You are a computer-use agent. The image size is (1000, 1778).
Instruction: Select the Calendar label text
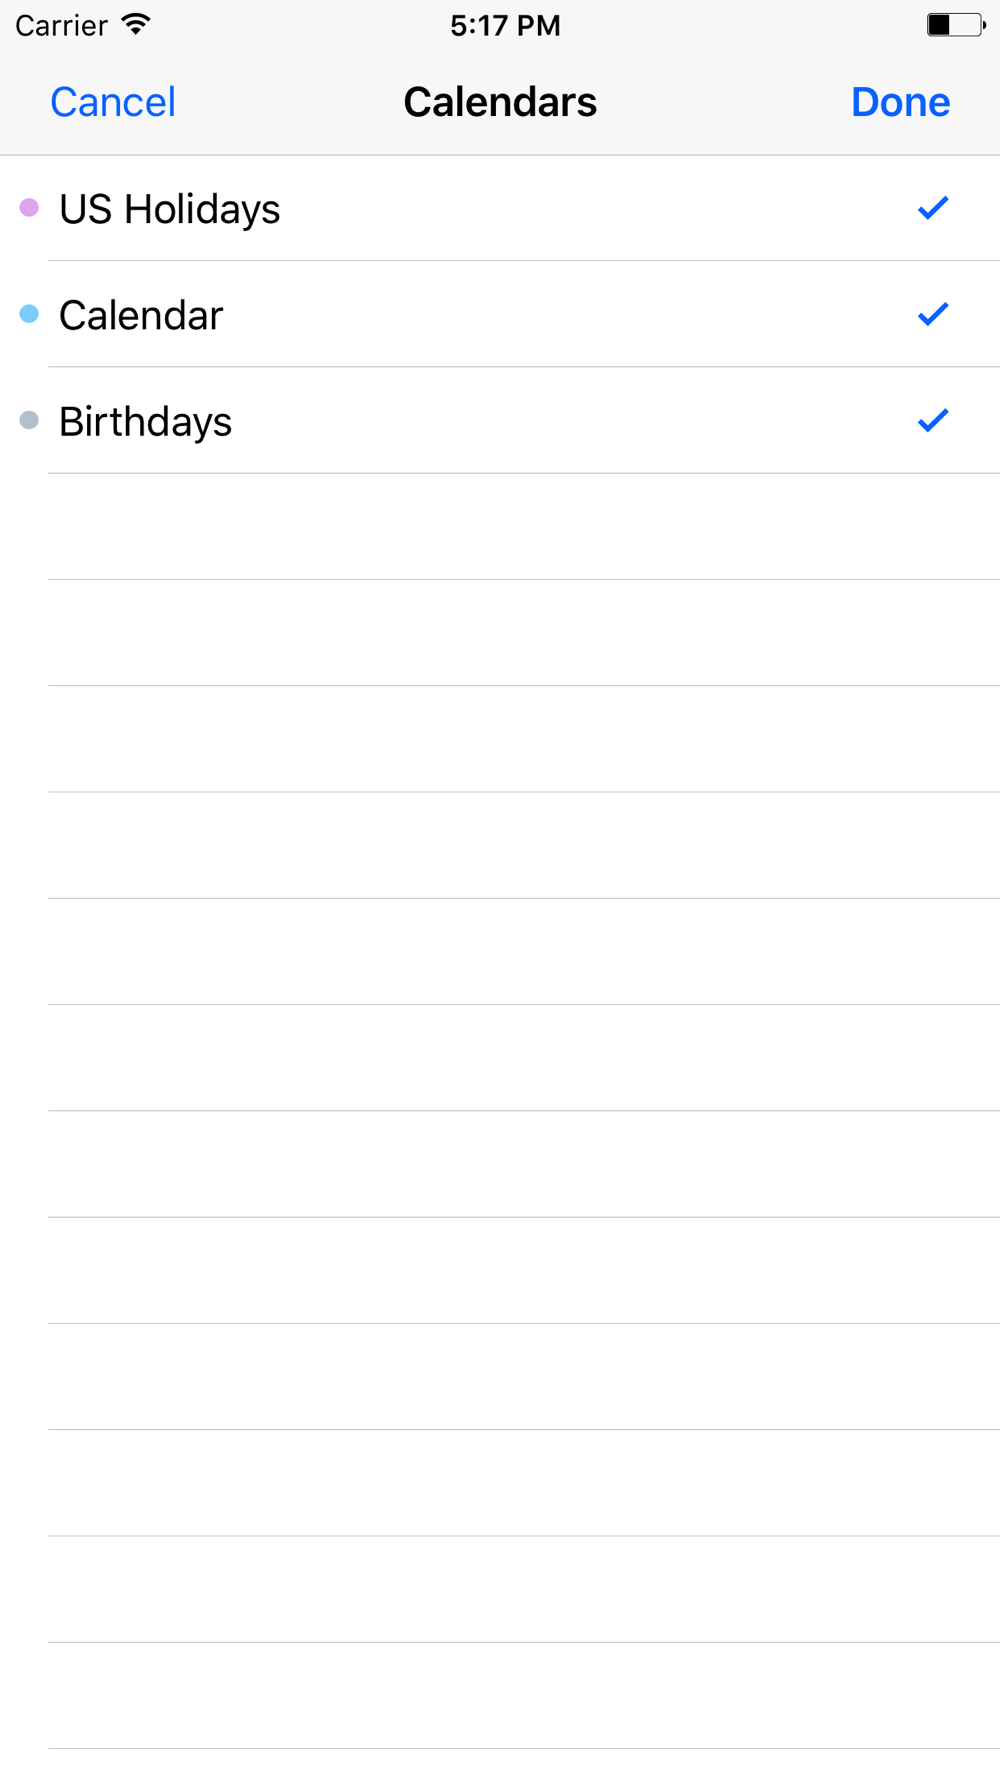click(x=141, y=316)
